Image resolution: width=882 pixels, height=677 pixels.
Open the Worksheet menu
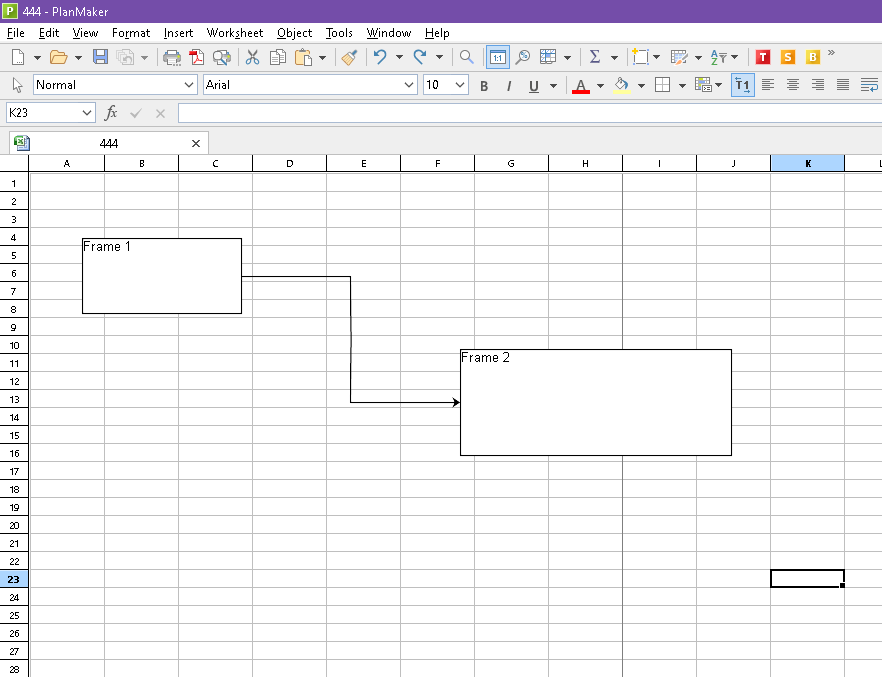pyautogui.click(x=235, y=33)
